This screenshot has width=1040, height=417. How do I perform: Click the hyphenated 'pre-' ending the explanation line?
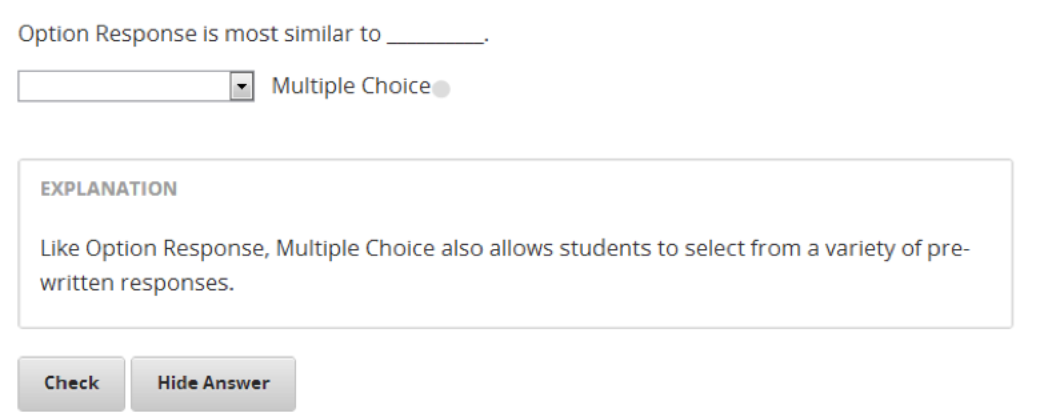pos(942,247)
